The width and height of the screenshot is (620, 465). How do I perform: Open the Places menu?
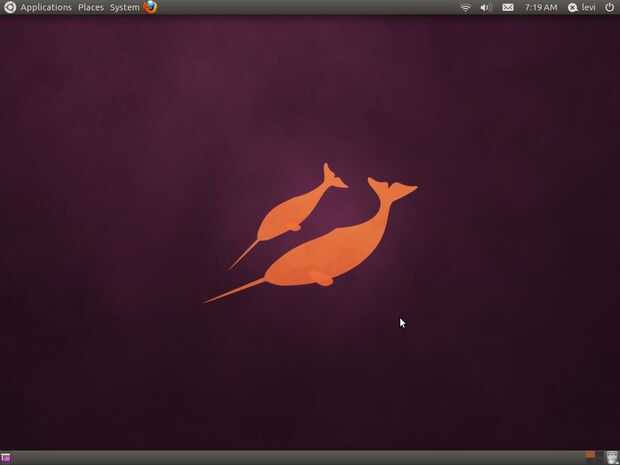tap(91, 8)
